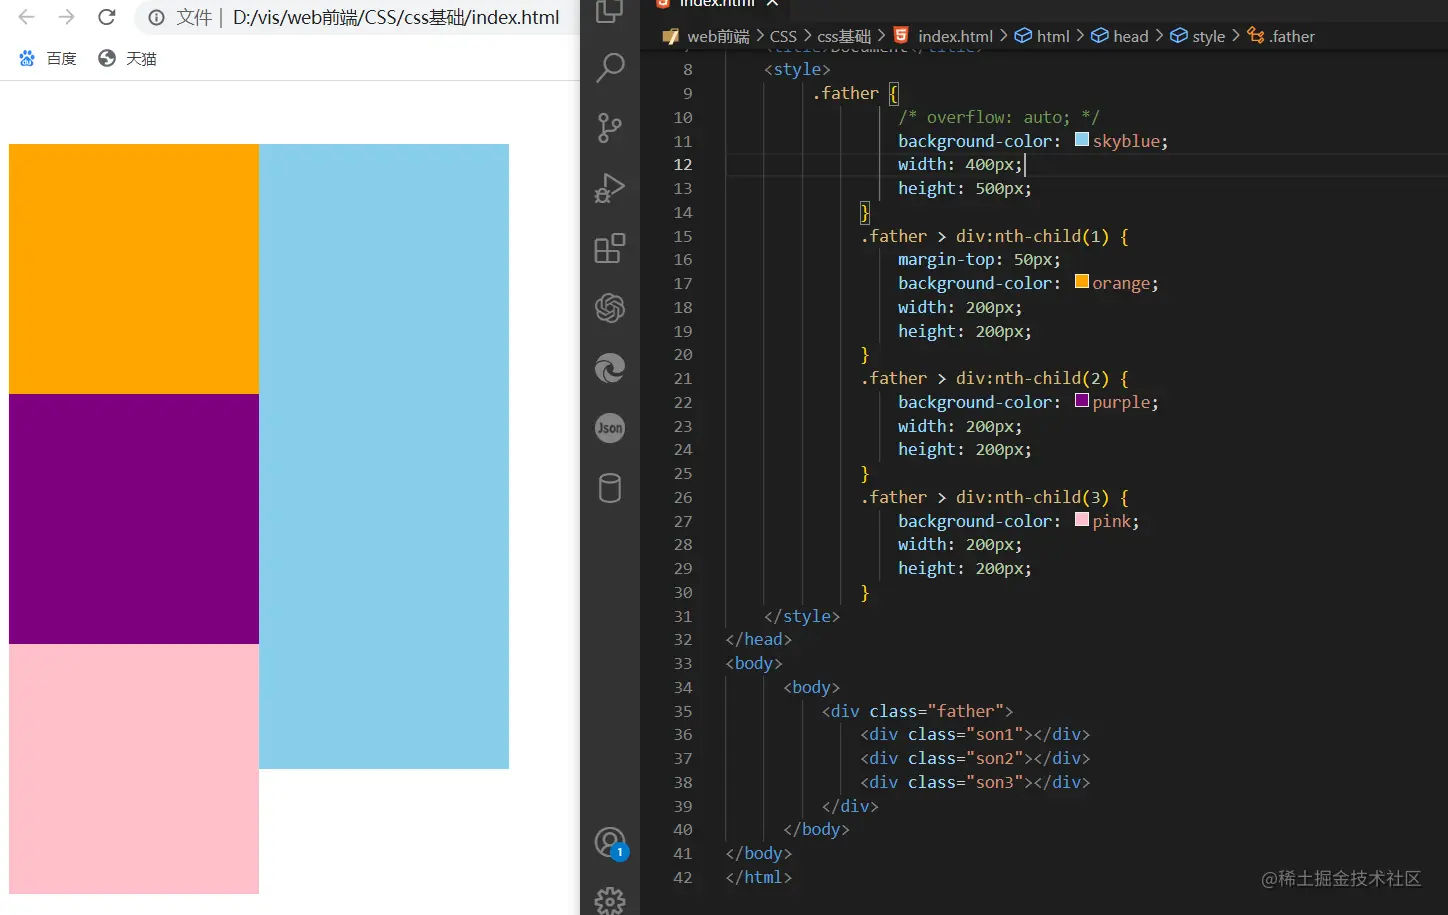1448x915 pixels.
Task: Open the skyblue color picker swatch
Action: pos(1082,140)
